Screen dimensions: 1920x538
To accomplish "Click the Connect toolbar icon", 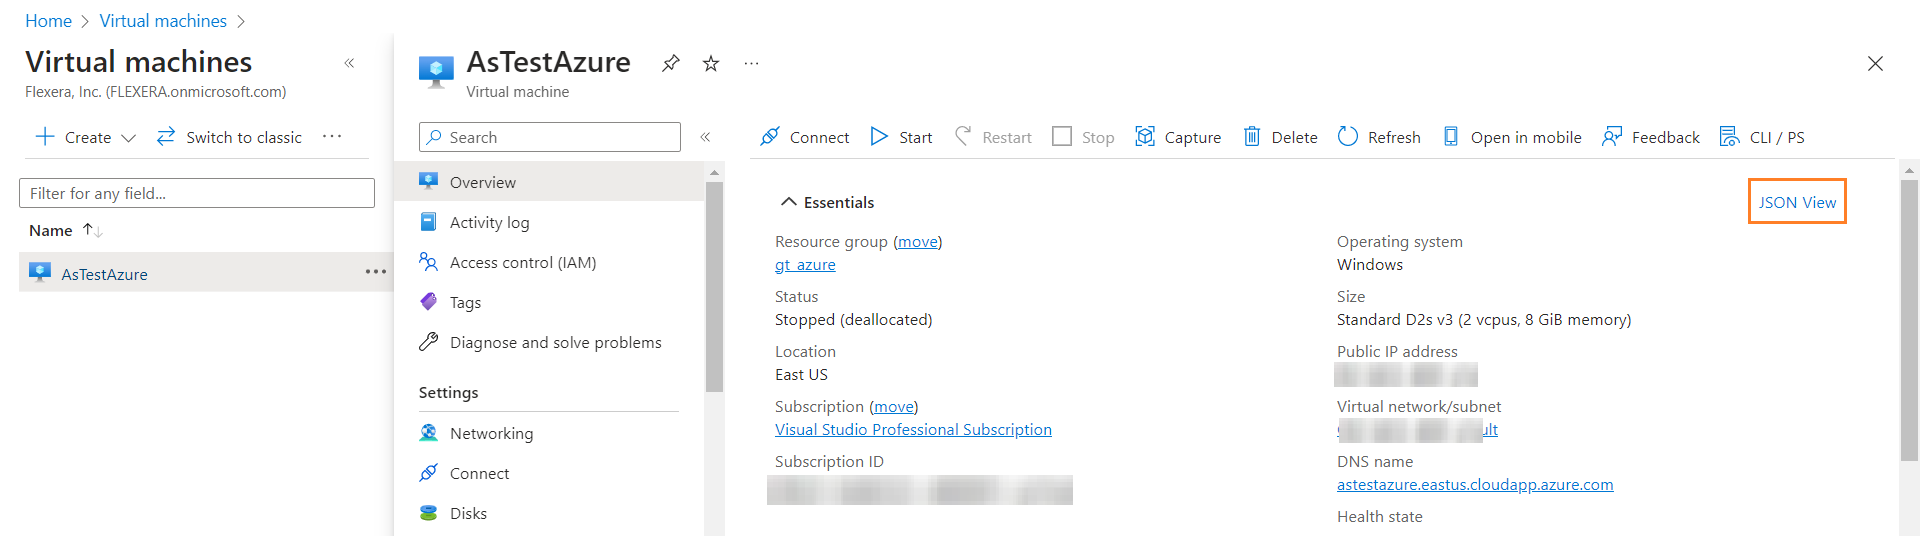I will click(x=770, y=137).
